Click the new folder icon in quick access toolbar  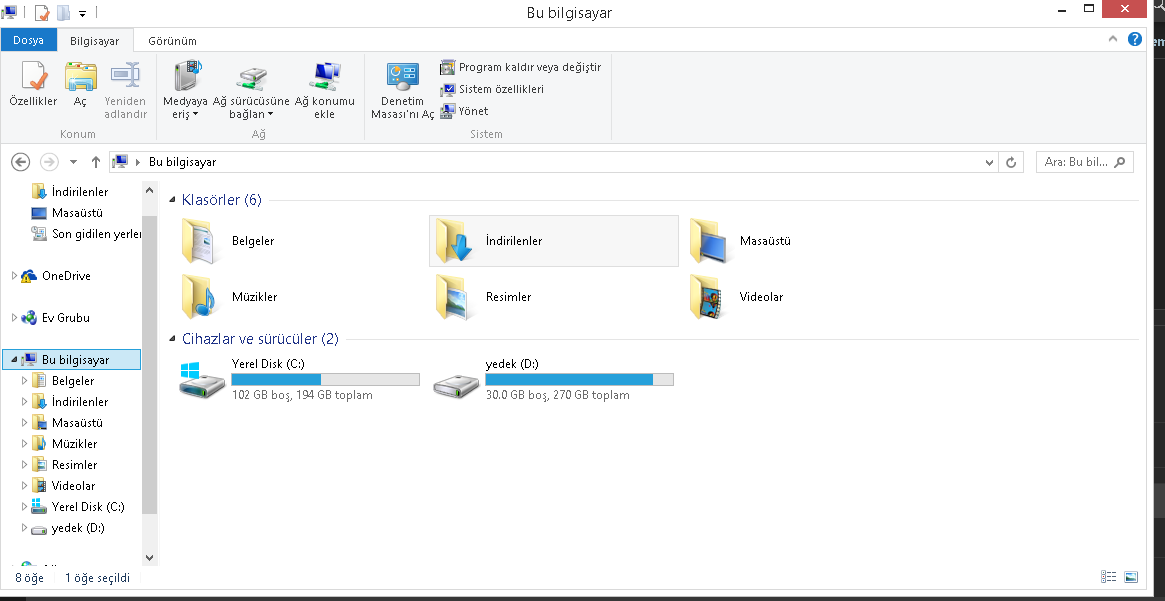point(65,13)
